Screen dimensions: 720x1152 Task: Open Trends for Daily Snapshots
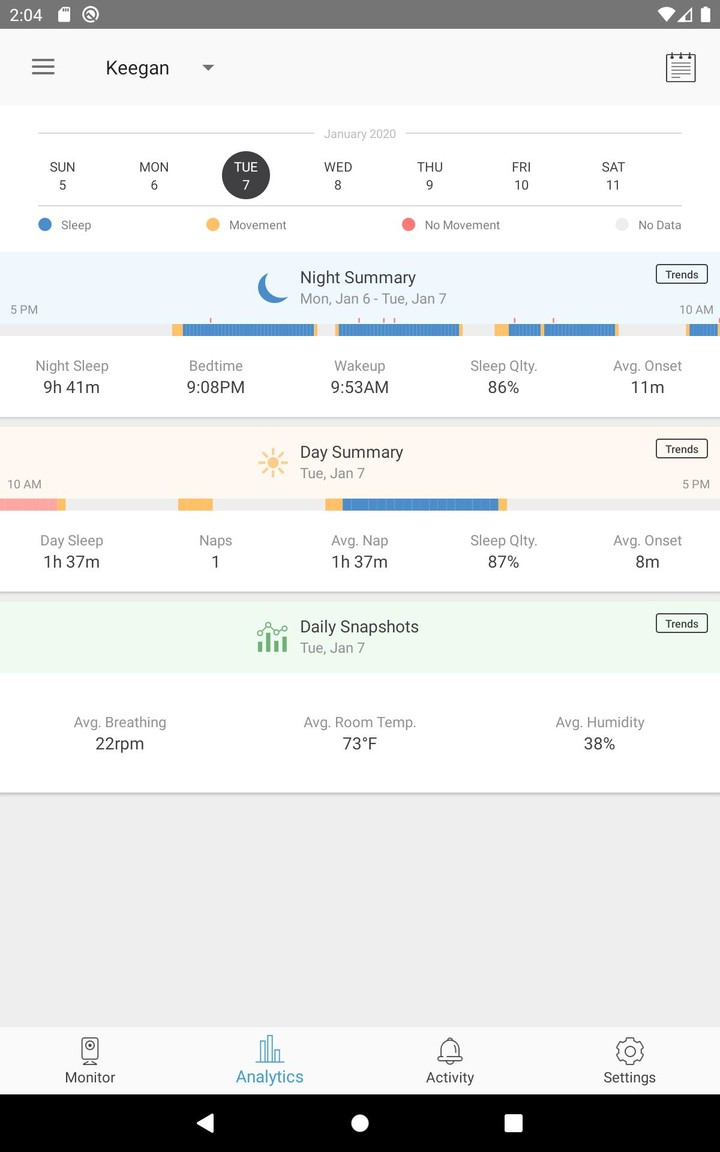coord(681,623)
